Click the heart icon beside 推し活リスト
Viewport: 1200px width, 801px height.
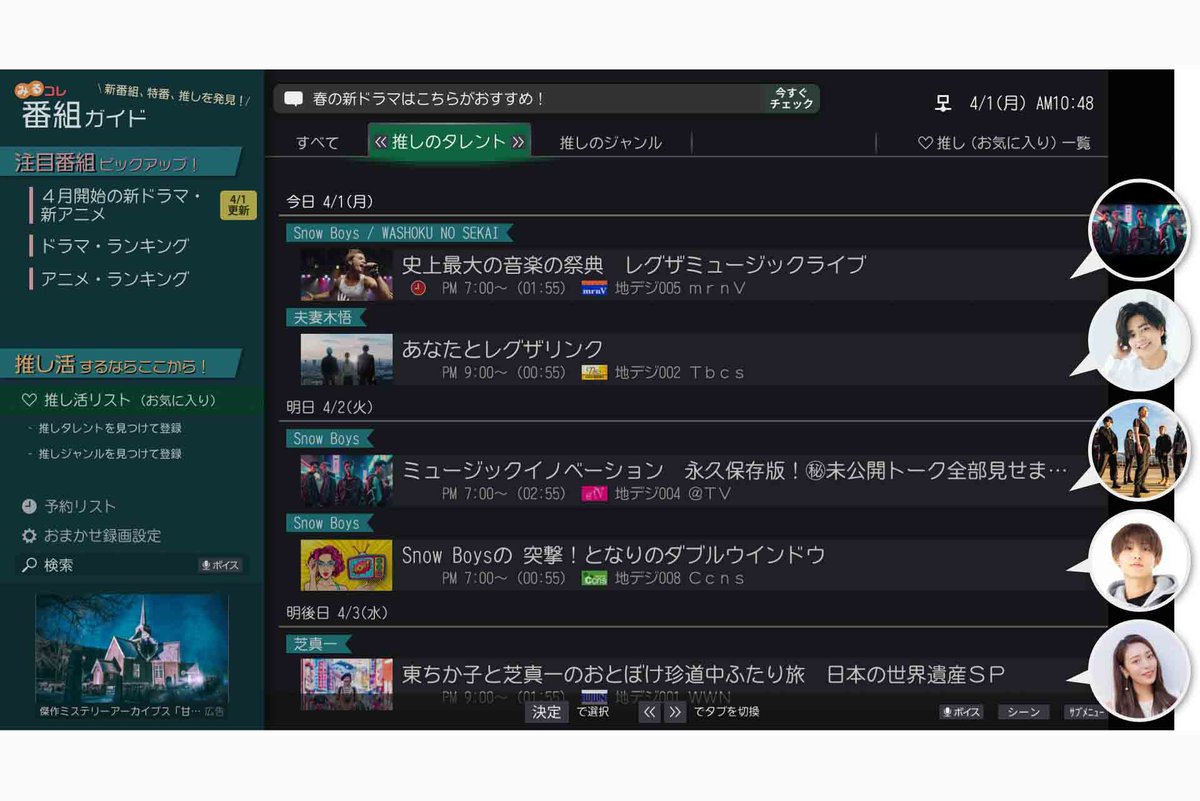(29, 400)
